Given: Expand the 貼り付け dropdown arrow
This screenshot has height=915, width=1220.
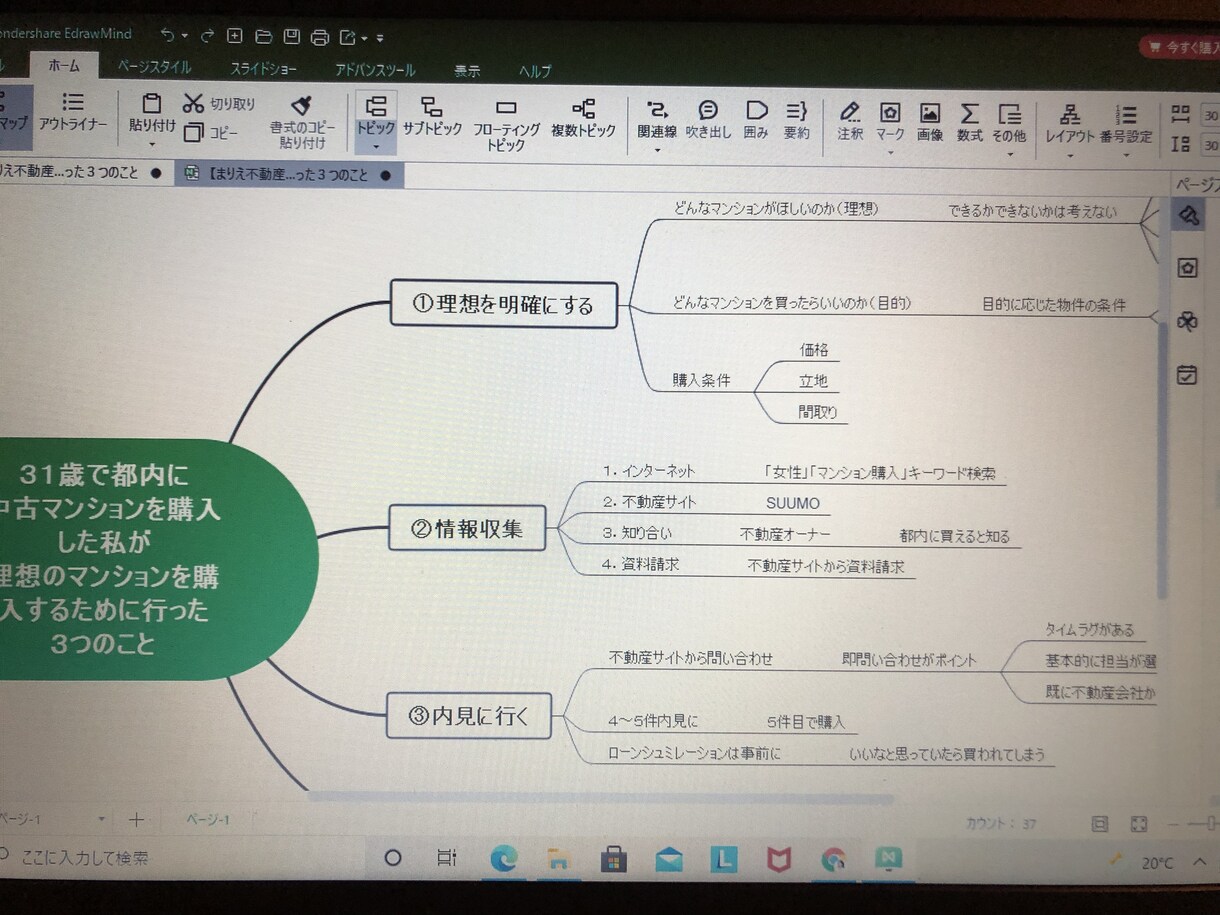Looking at the screenshot, I should click(x=152, y=144).
